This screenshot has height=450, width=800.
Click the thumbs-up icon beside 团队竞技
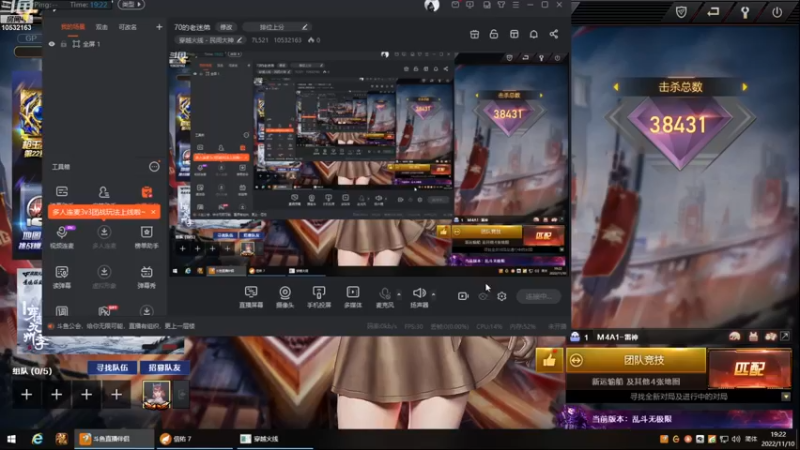coord(549,360)
